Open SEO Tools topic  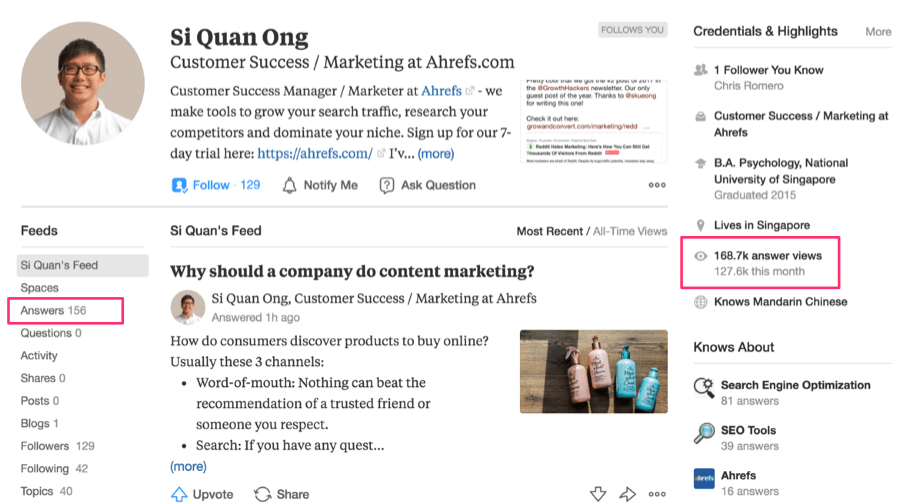[x=748, y=431]
